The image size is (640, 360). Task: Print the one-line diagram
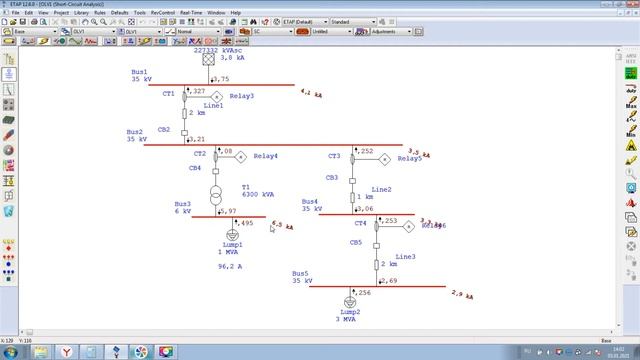34,22
